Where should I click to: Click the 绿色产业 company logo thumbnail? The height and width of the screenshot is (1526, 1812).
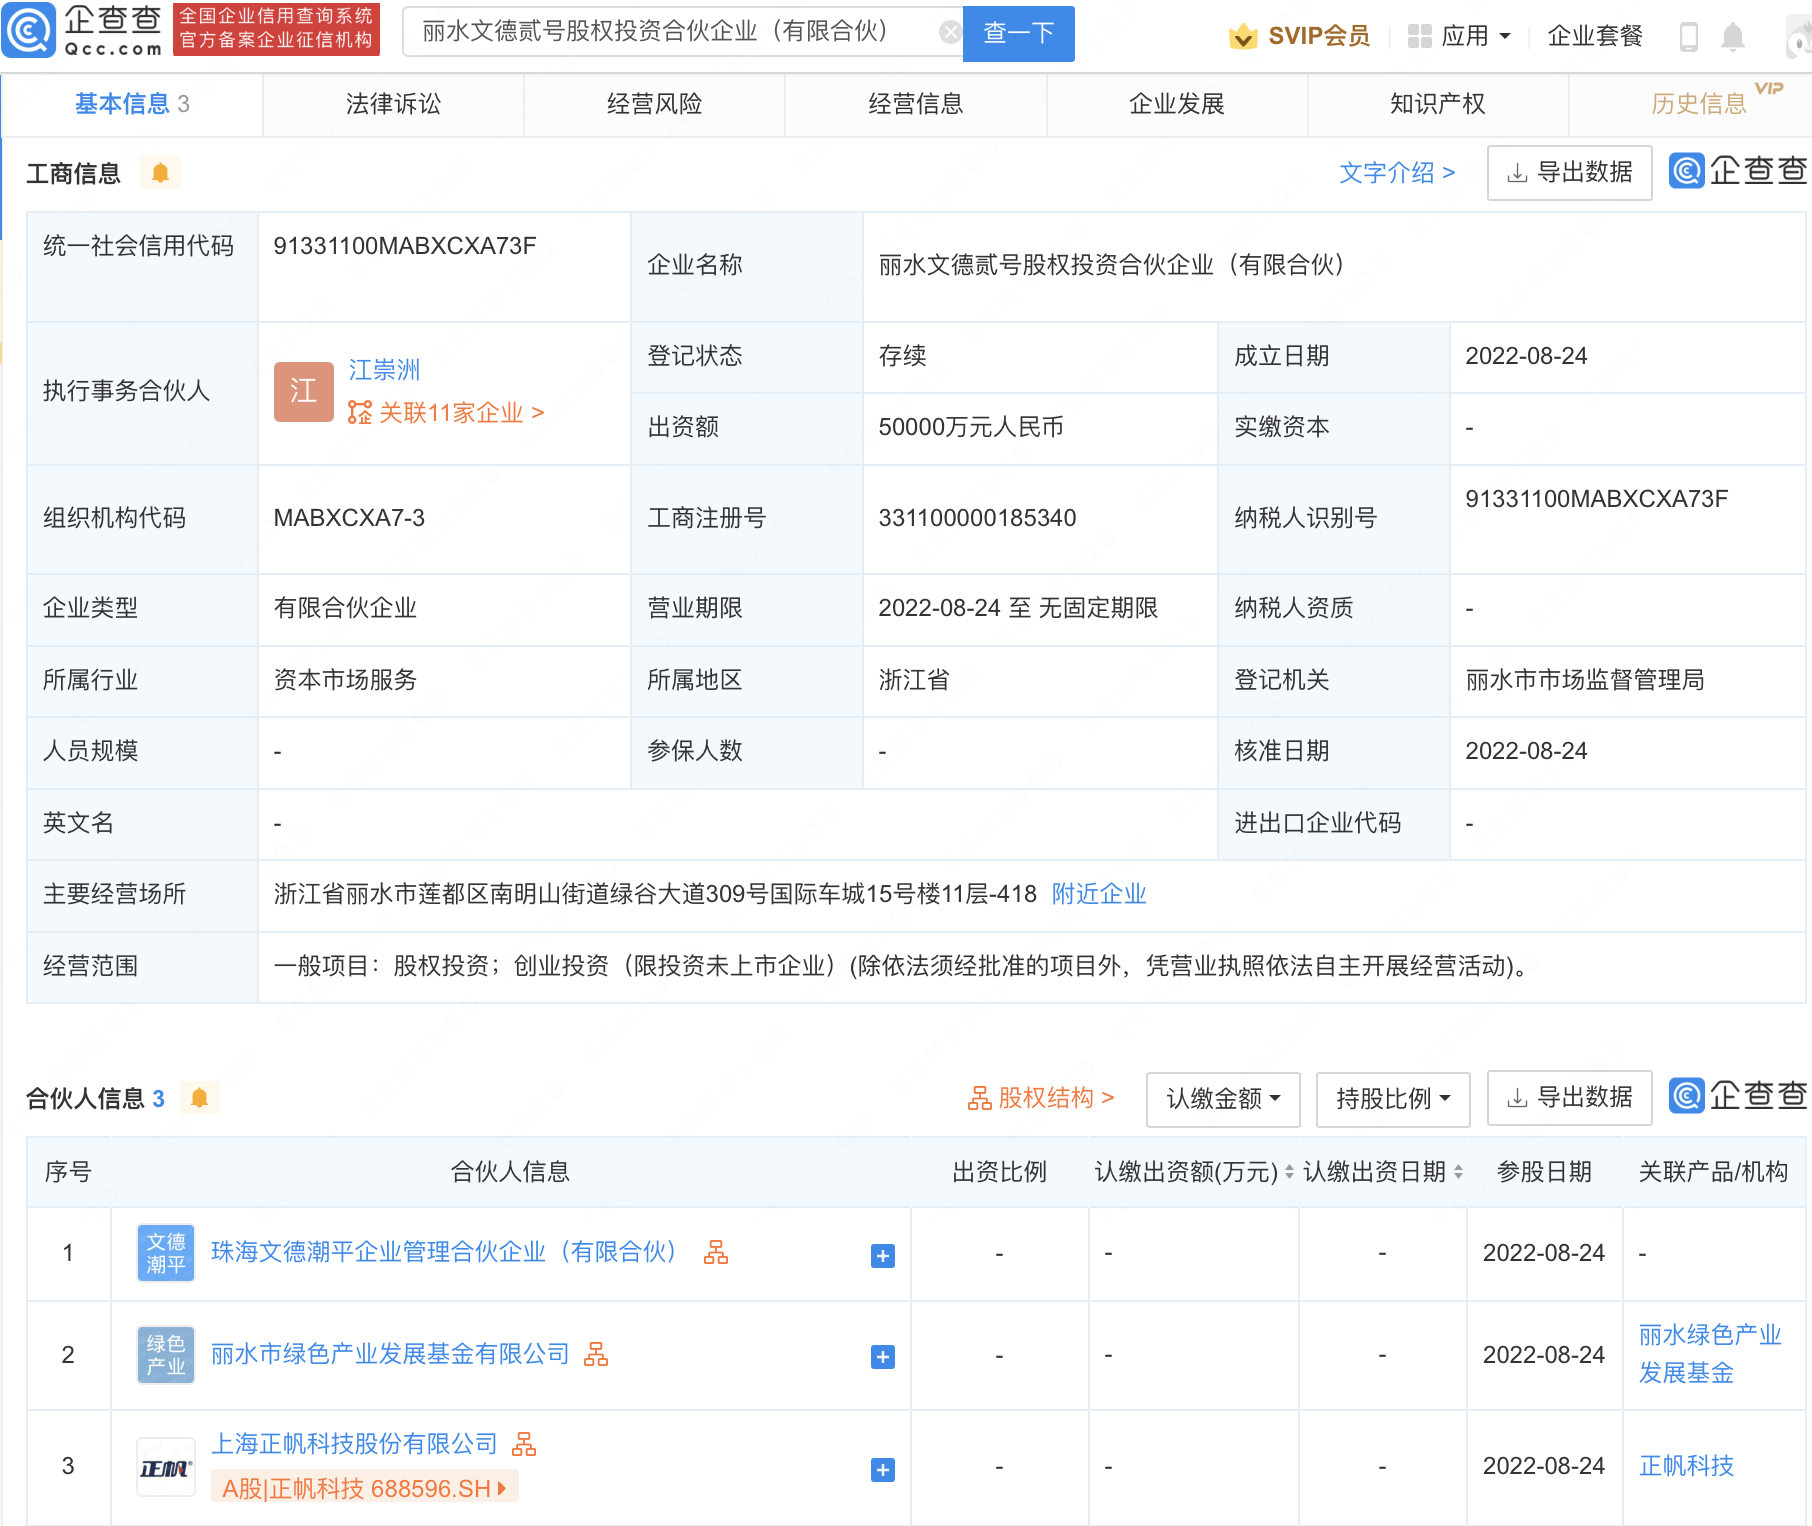click(166, 1355)
